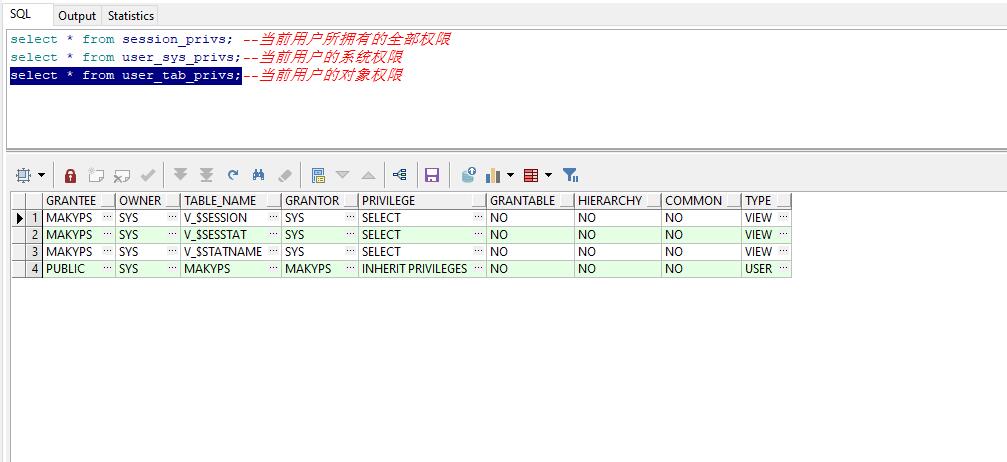Click the session_privs query line in editor
1007x462 pixels.
[x=122, y=39]
